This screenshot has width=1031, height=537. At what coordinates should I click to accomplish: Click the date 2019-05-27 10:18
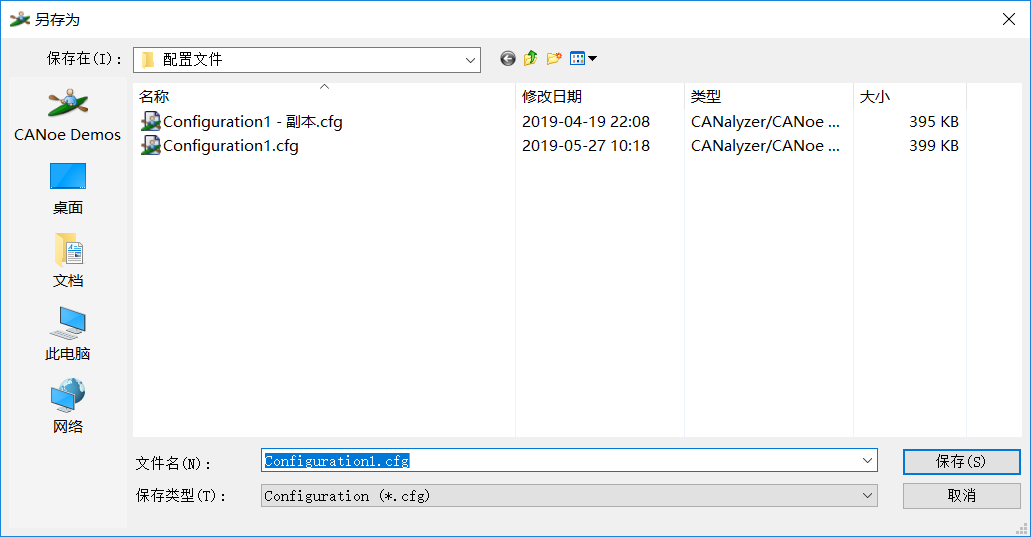coord(586,145)
